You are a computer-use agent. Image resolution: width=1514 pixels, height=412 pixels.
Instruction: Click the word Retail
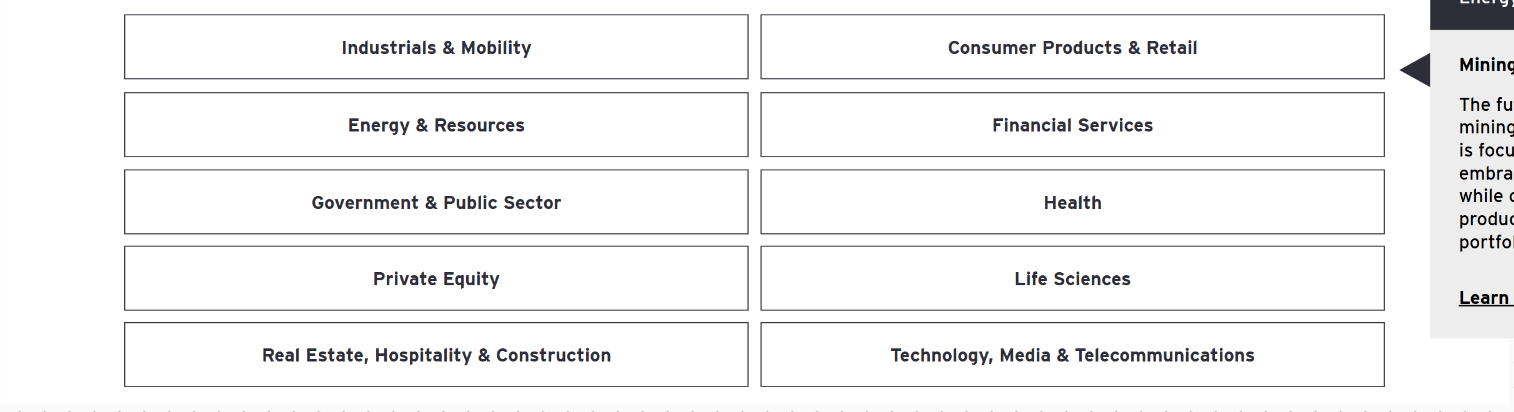(1172, 47)
